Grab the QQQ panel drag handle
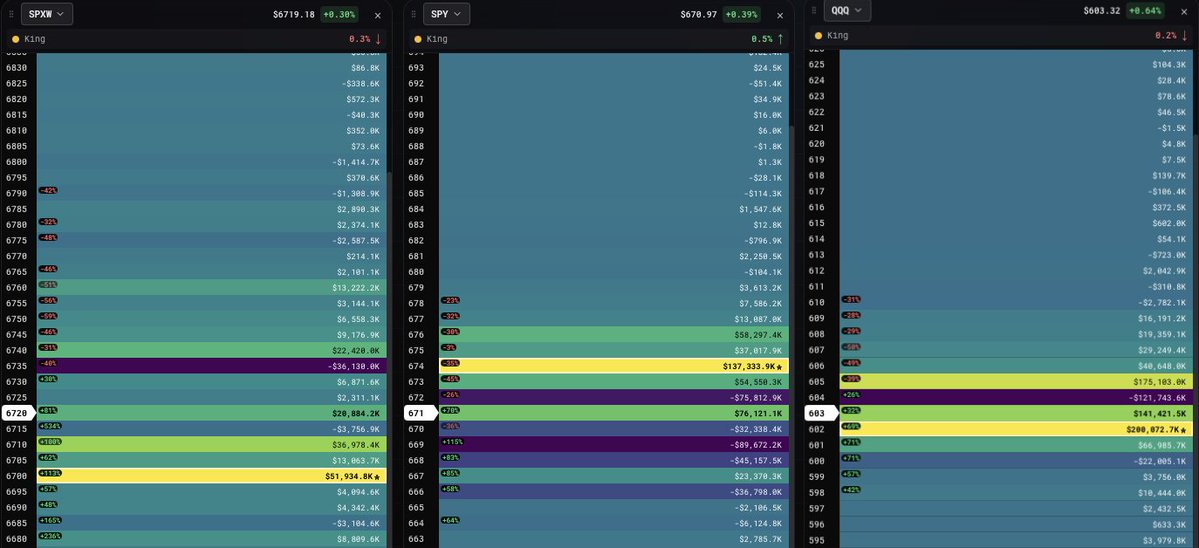The image size is (1199, 548). pyautogui.click(x=814, y=11)
